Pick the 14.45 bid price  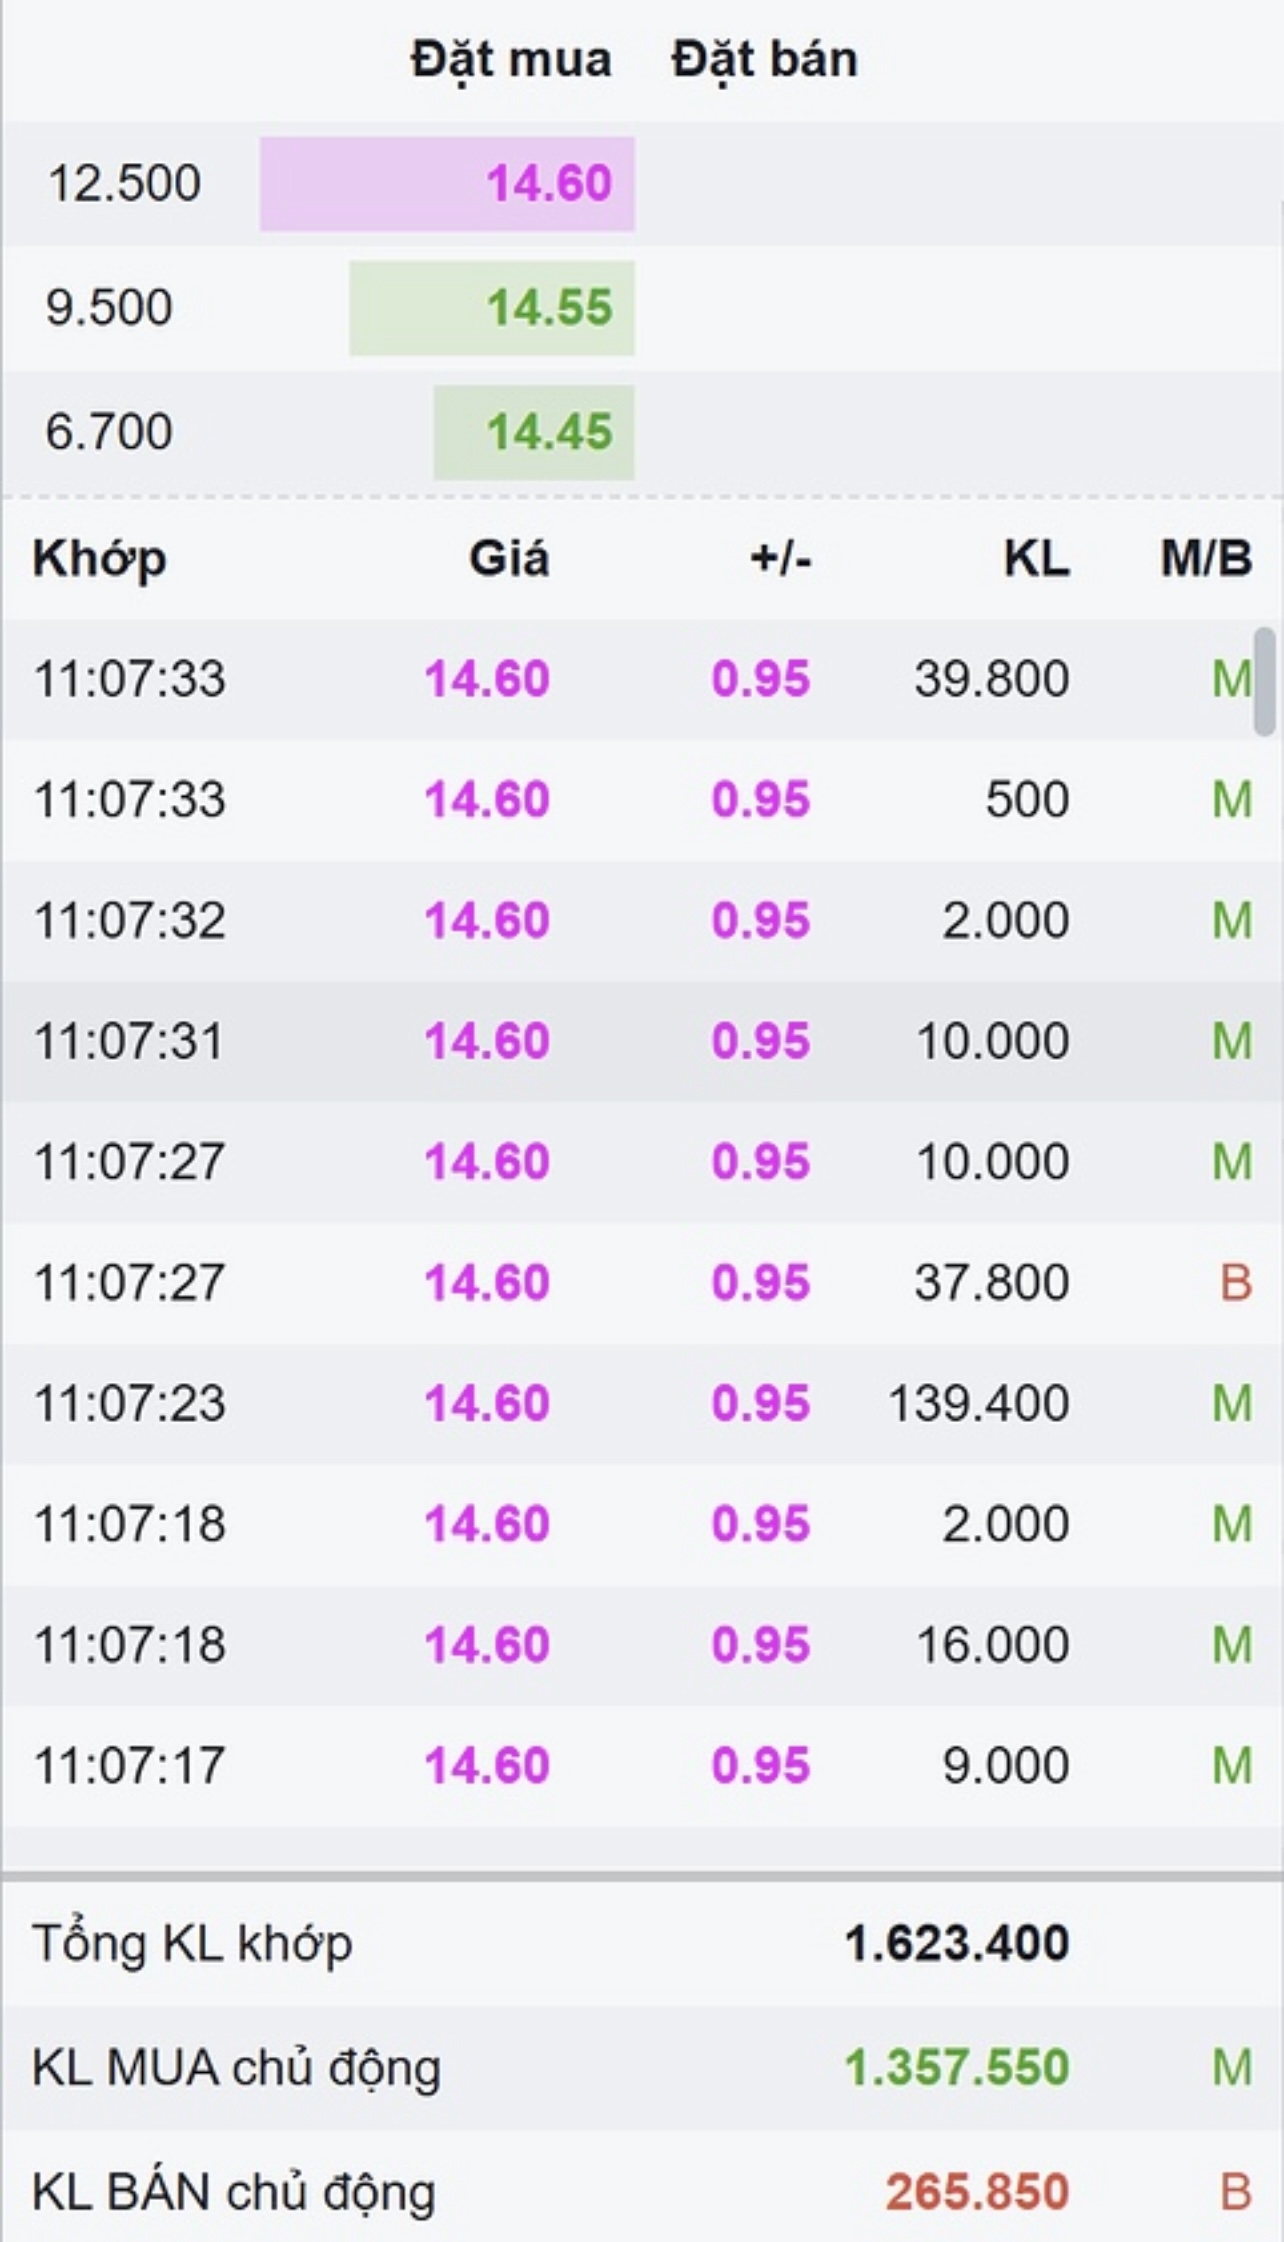(549, 432)
